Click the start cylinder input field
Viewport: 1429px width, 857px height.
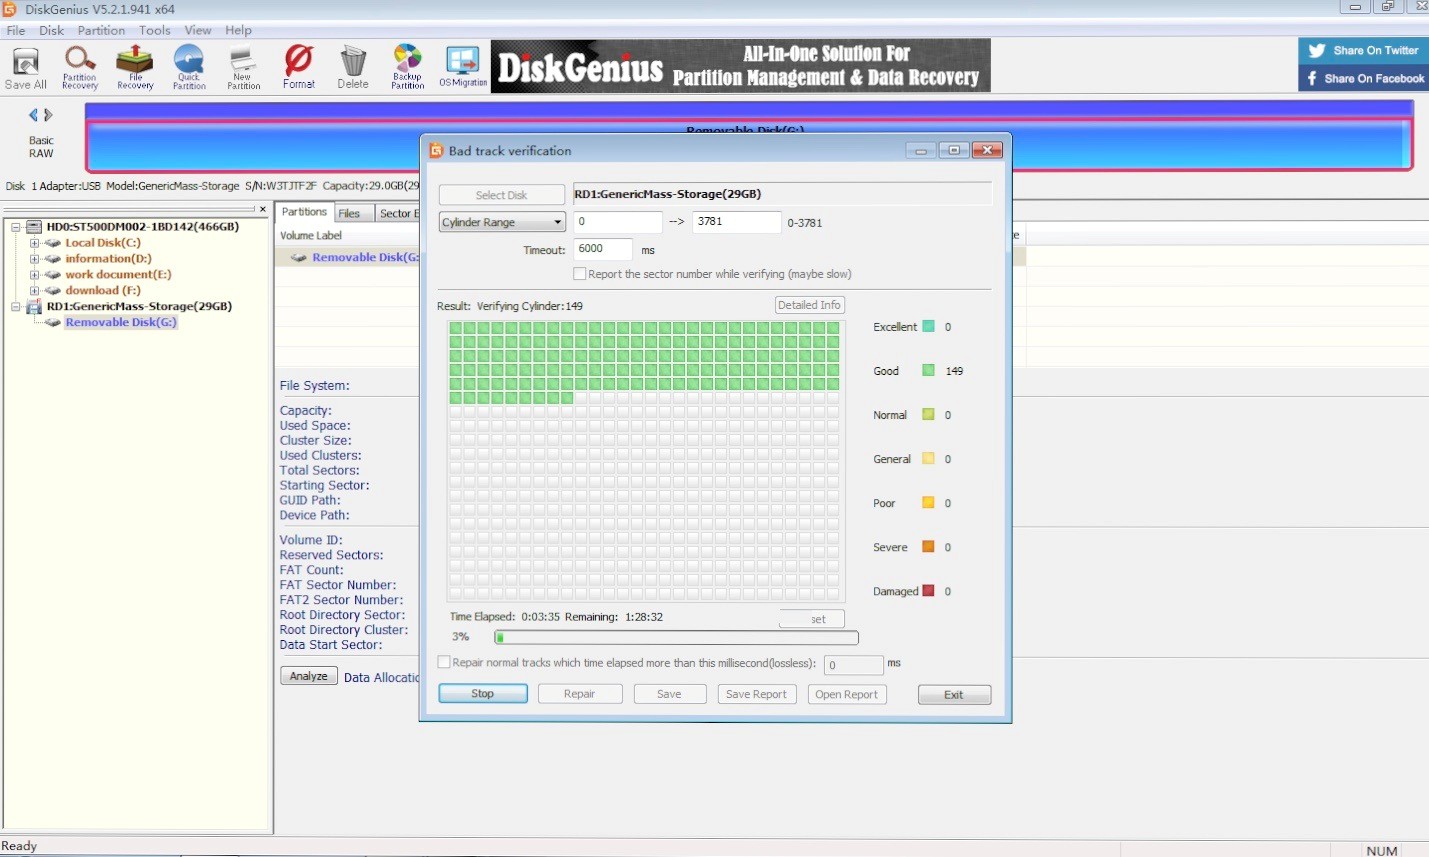click(618, 222)
